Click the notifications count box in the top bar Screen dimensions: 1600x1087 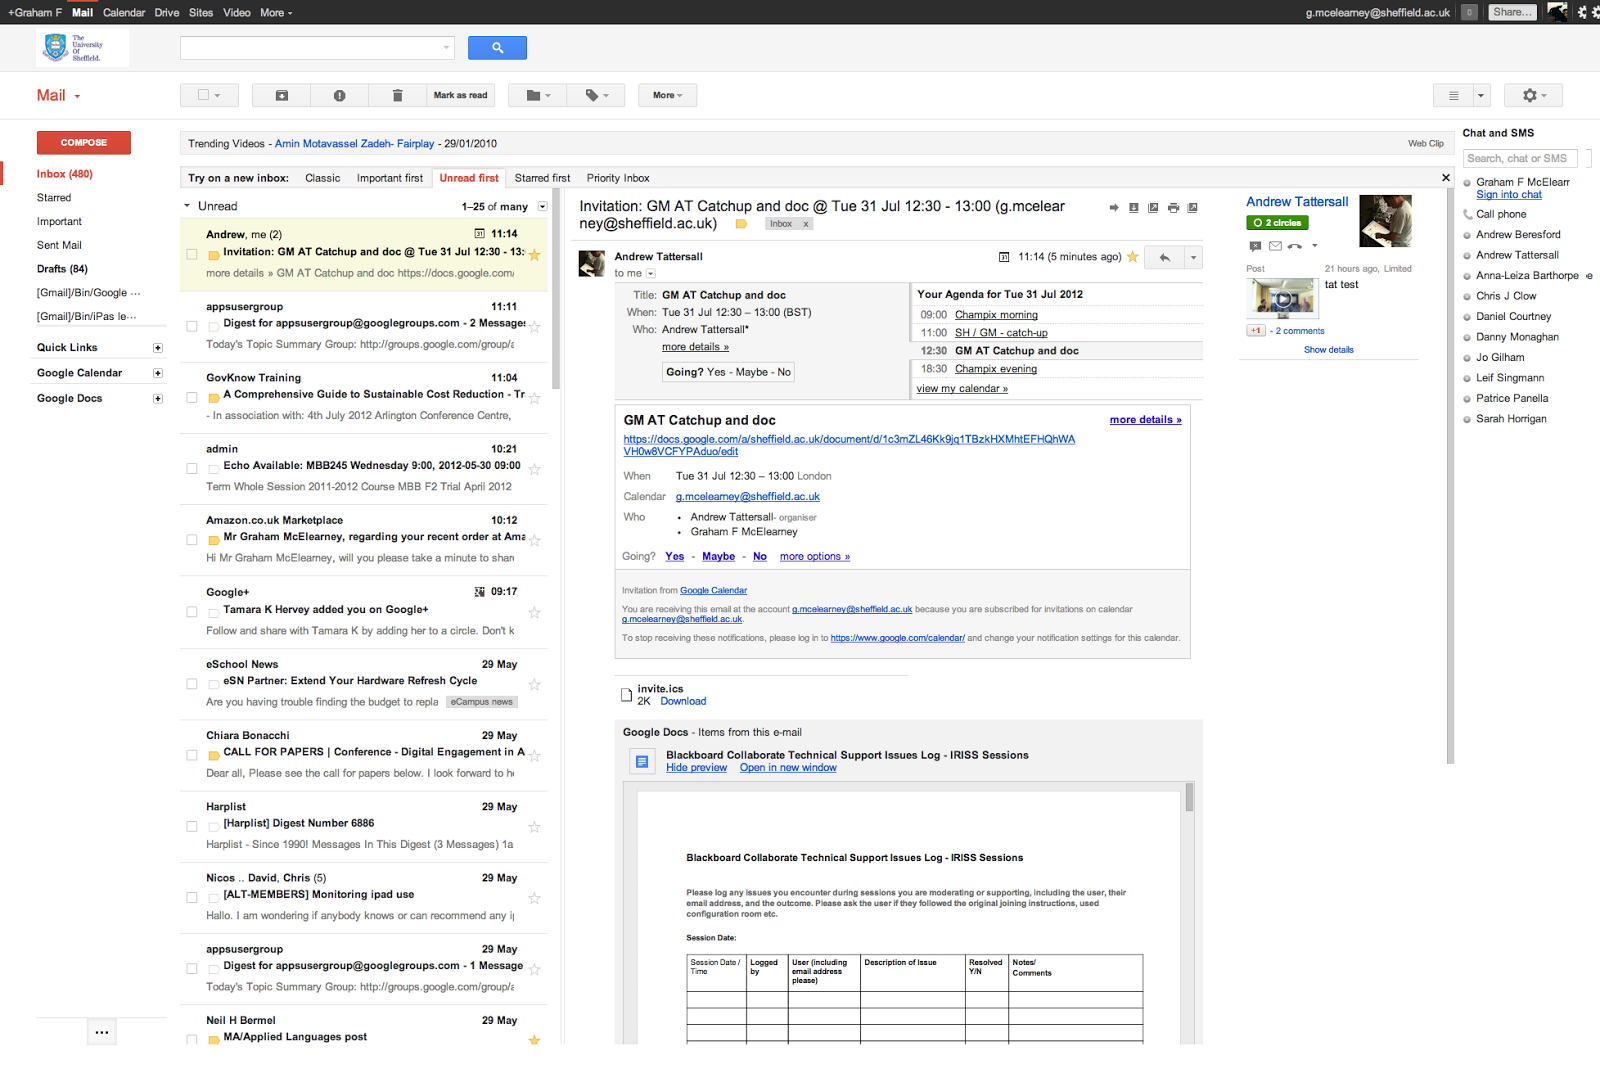pos(1469,12)
